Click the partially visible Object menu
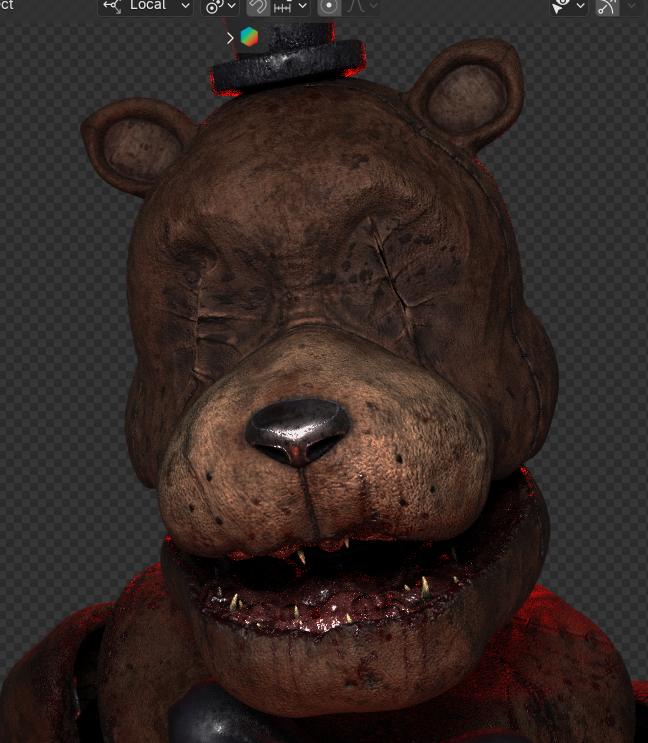 pyautogui.click(x=7, y=6)
